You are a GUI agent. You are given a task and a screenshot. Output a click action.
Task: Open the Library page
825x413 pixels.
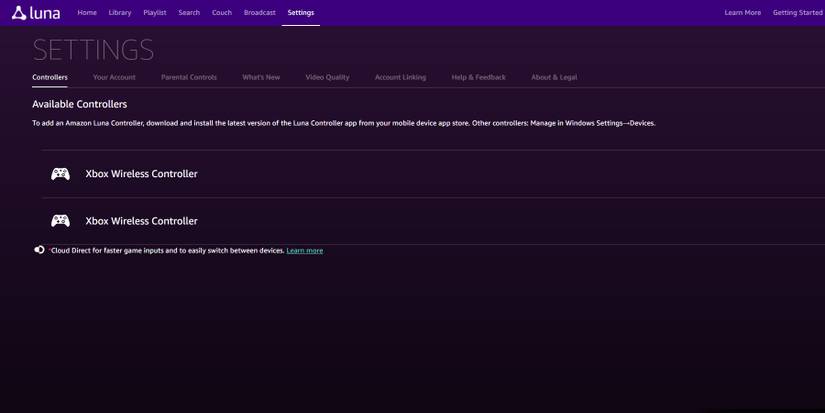click(x=120, y=13)
